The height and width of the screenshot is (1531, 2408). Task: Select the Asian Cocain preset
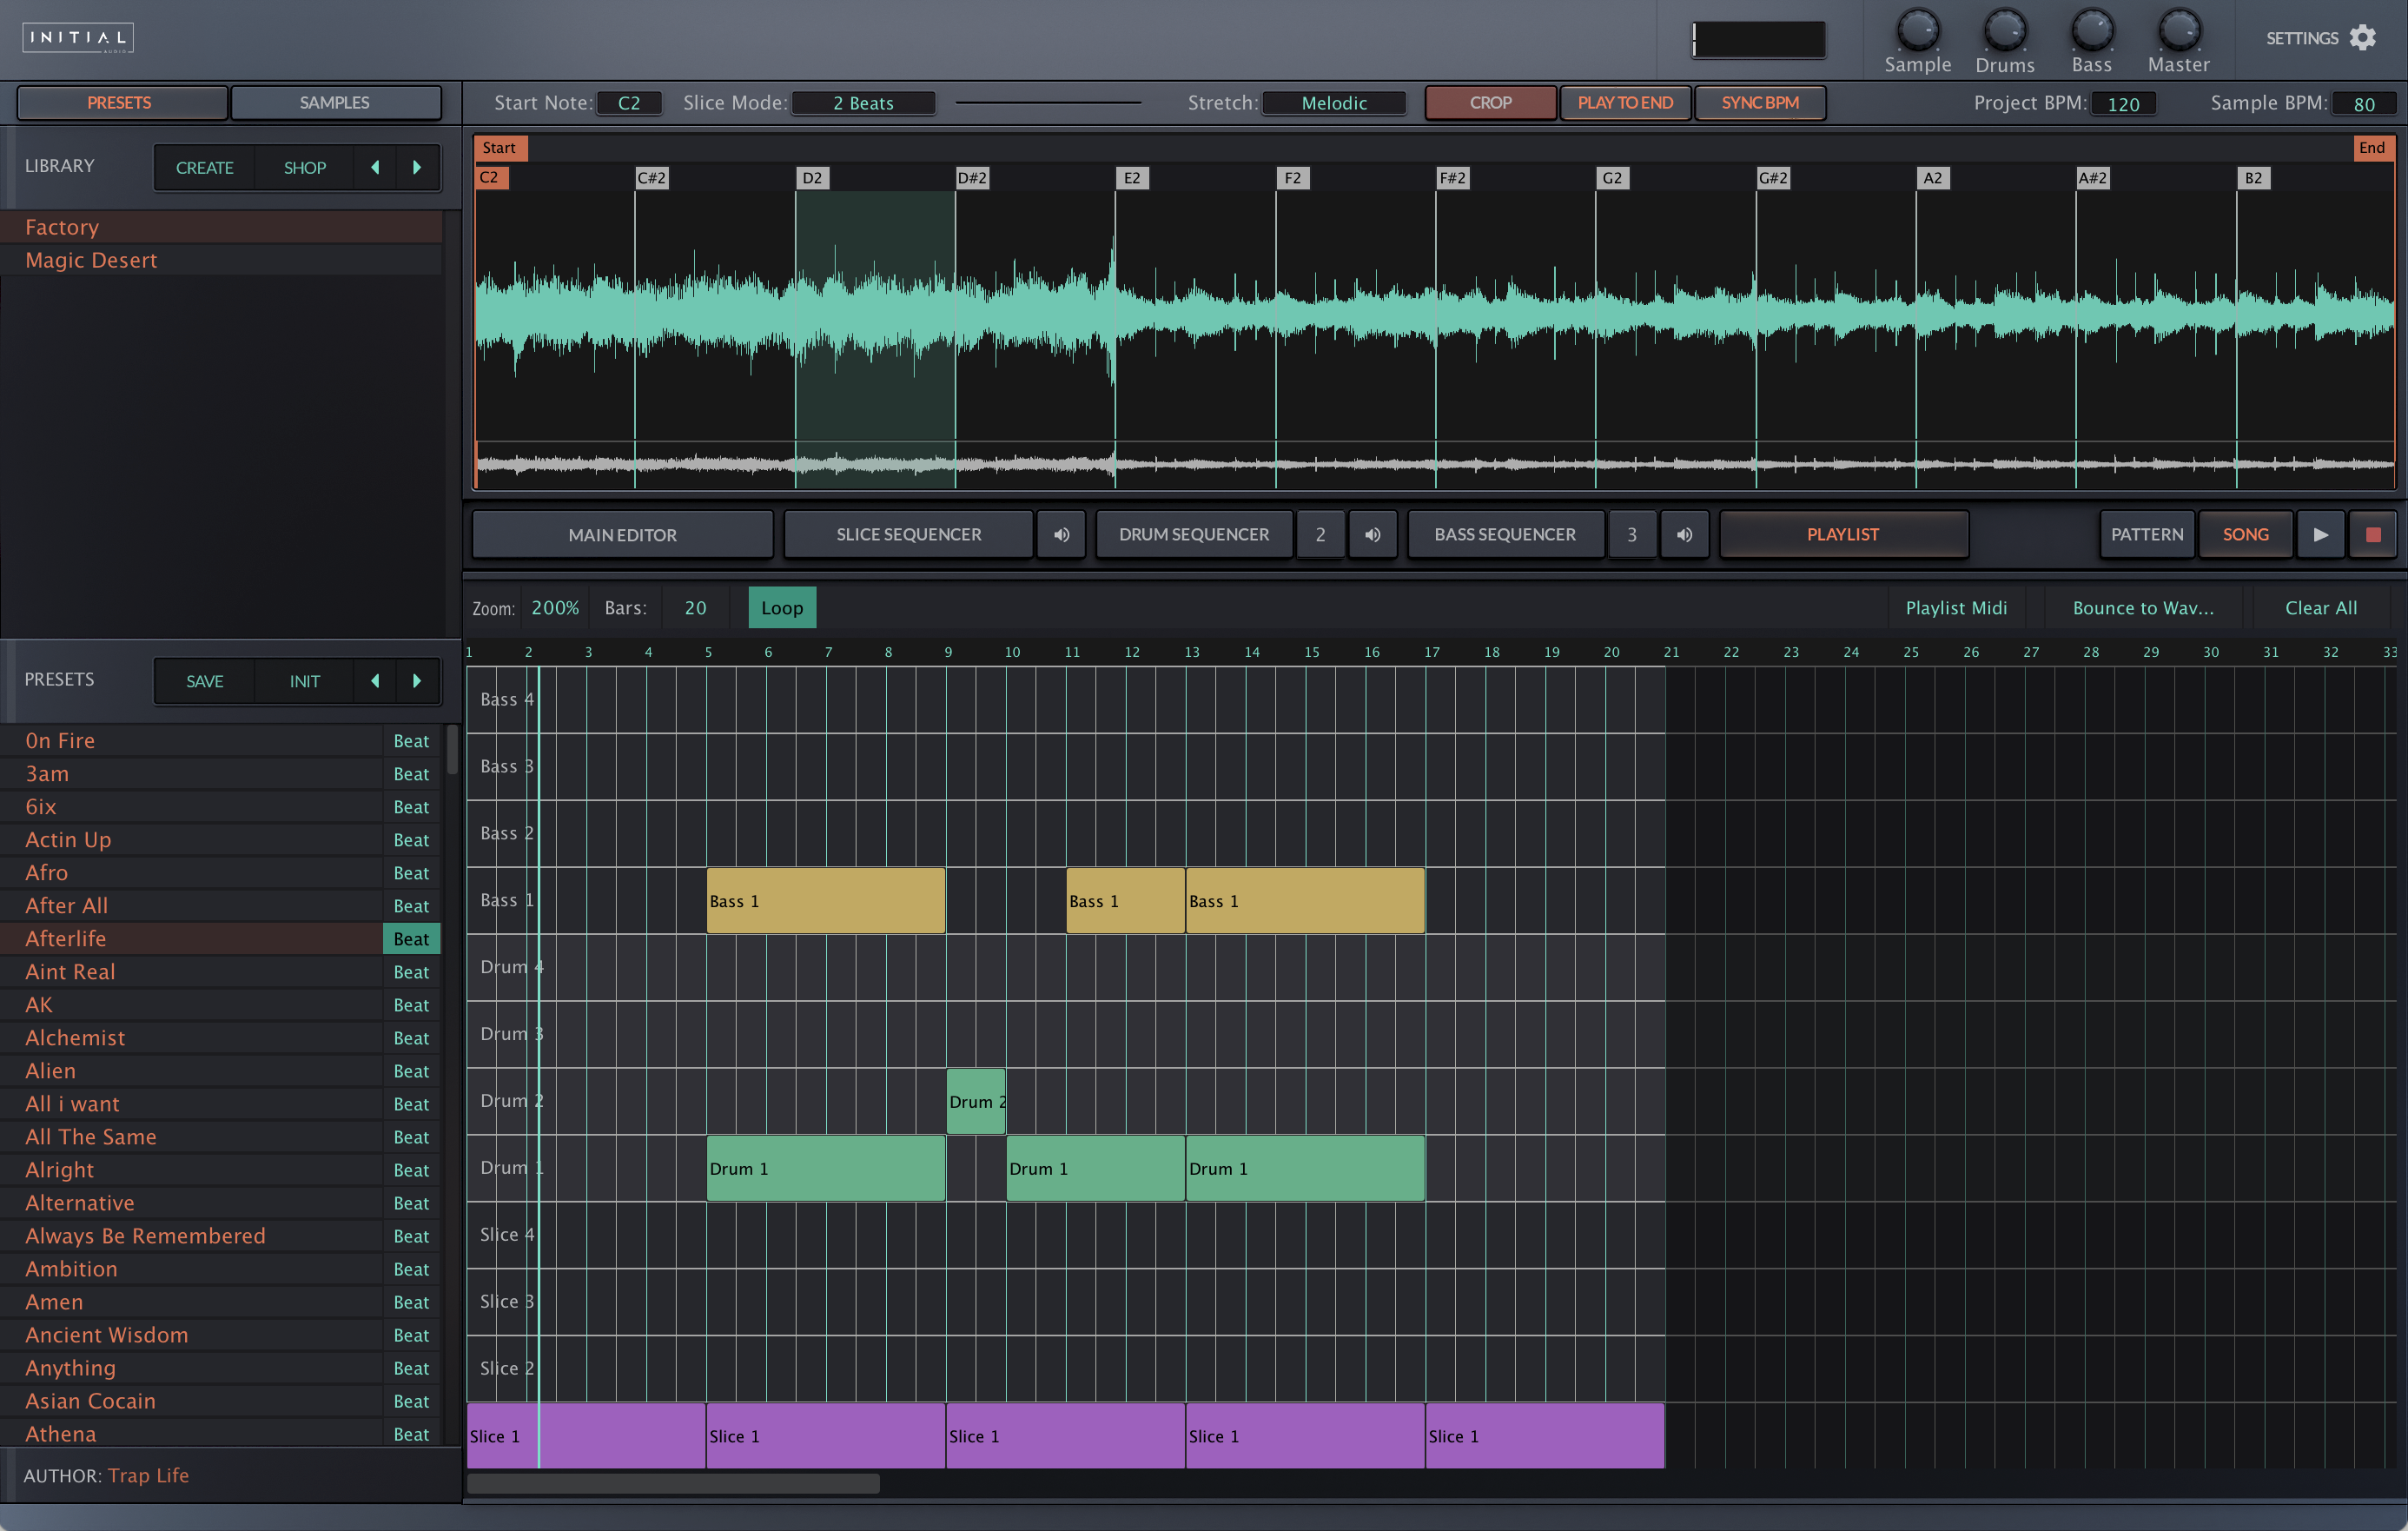190,1400
